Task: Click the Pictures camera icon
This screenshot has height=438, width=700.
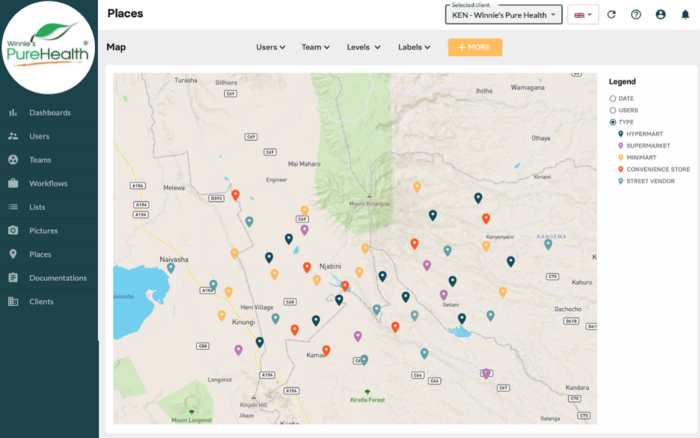Action: [13, 230]
